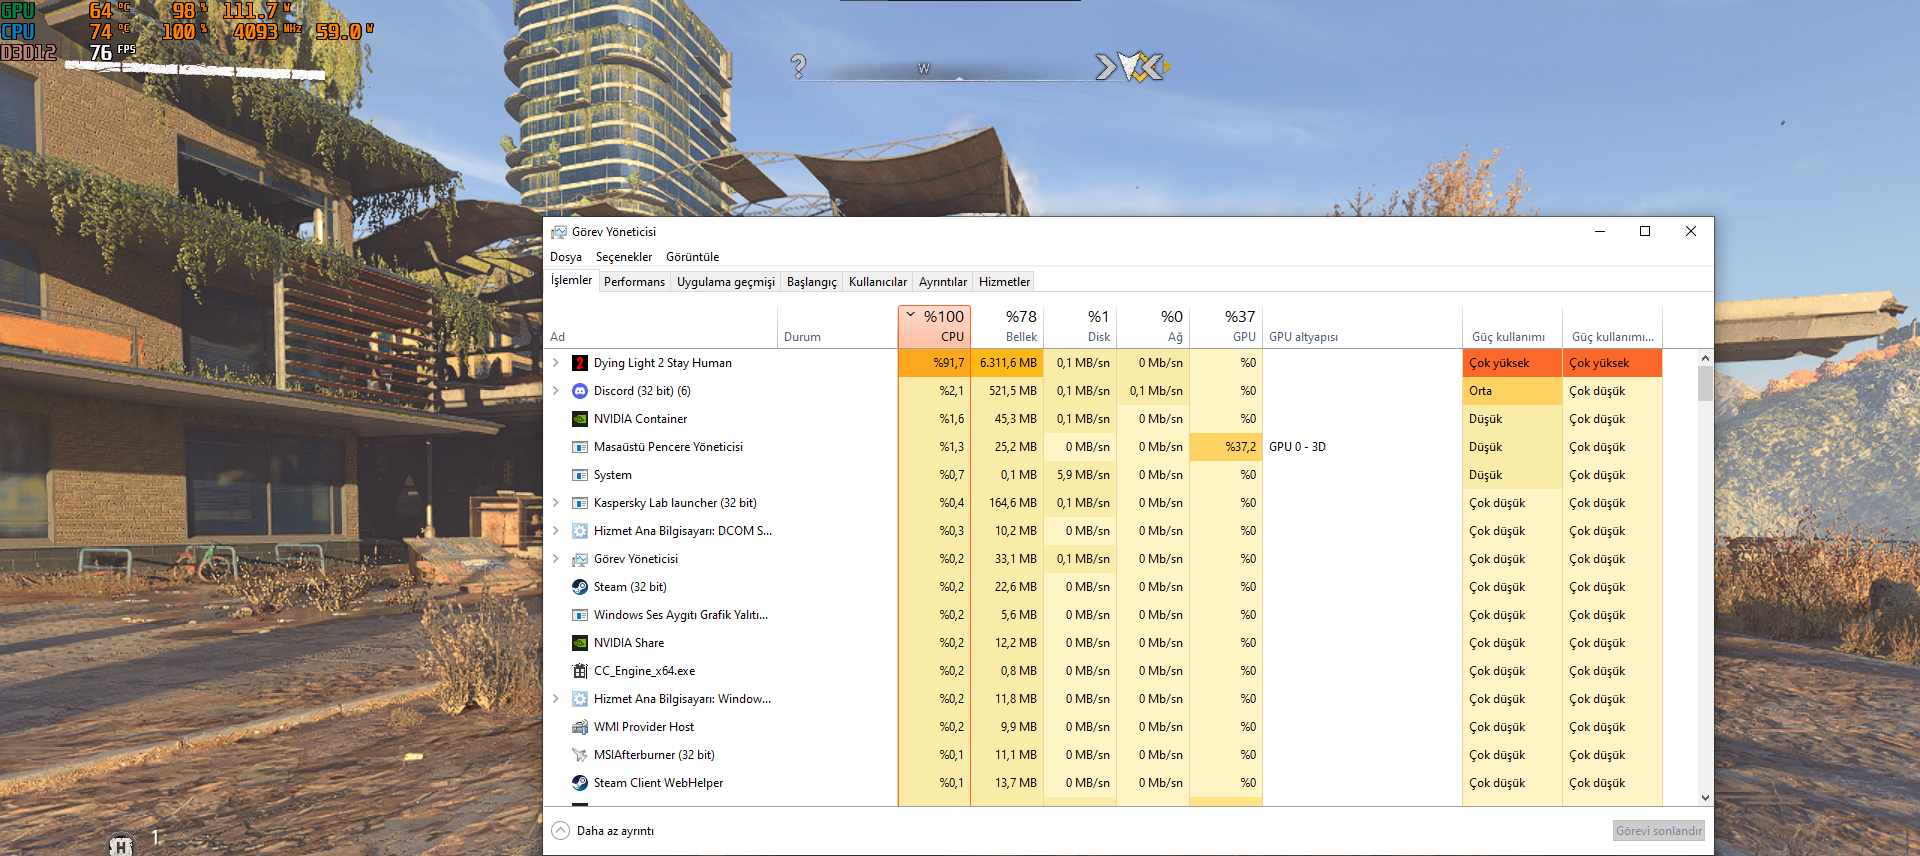Click the Discord process icon
1920x856 pixels.
(580, 391)
